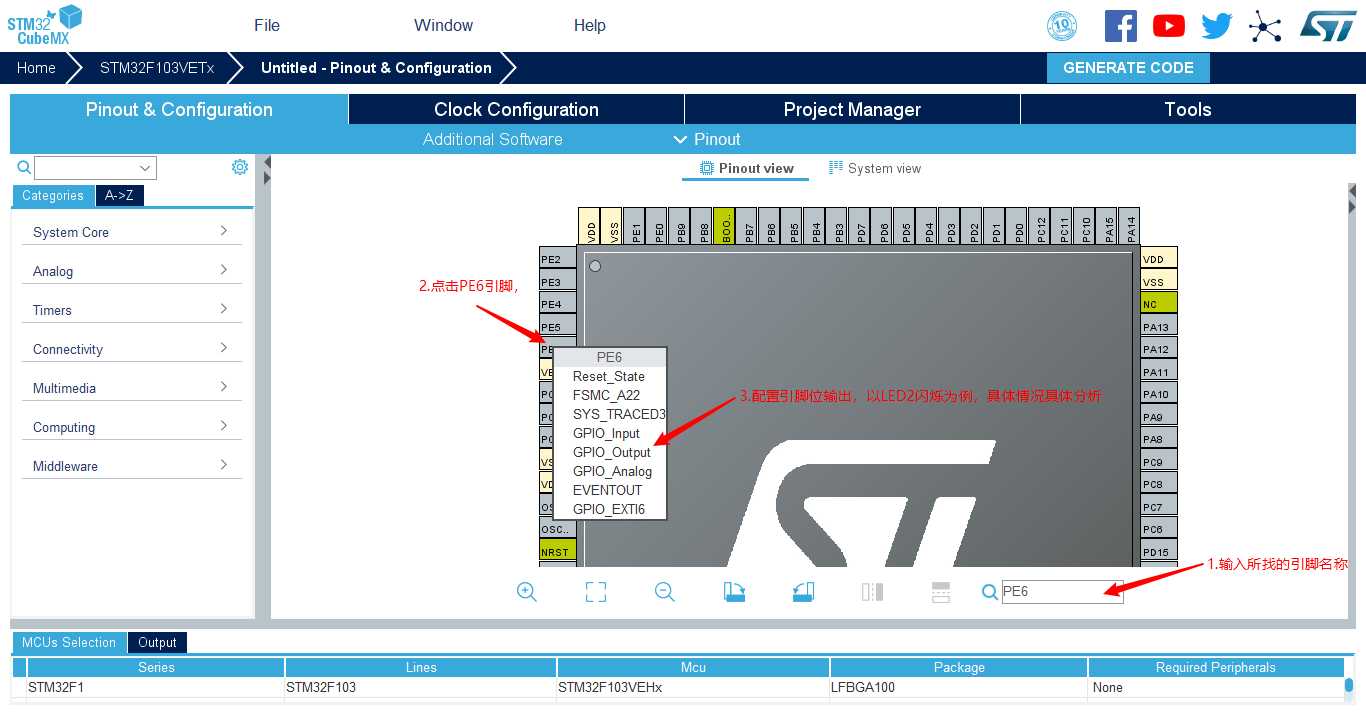
Task: Zoom in on the chip view
Action: [x=527, y=591]
